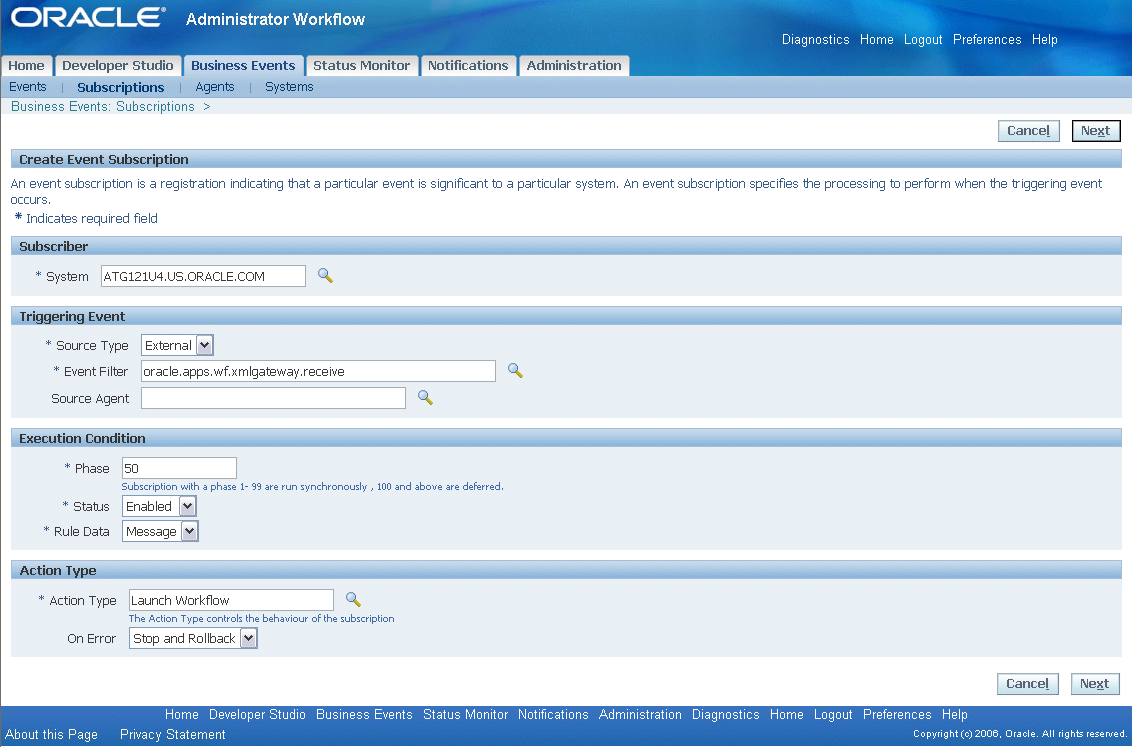Open Diagnostics link in header
This screenshot has width=1132, height=747.
click(816, 40)
